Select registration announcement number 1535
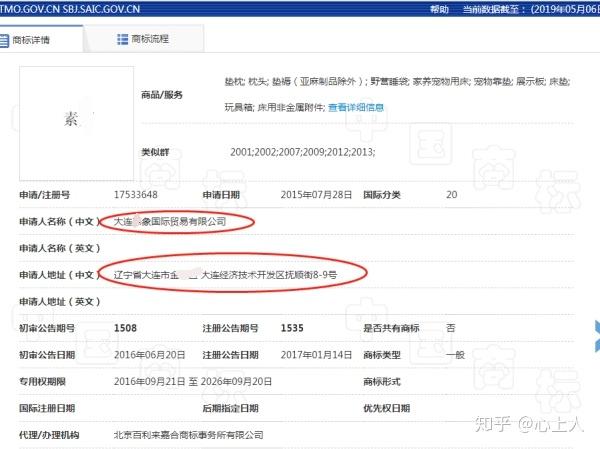Viewport: 600px width, 449px height. click(292, 328)
